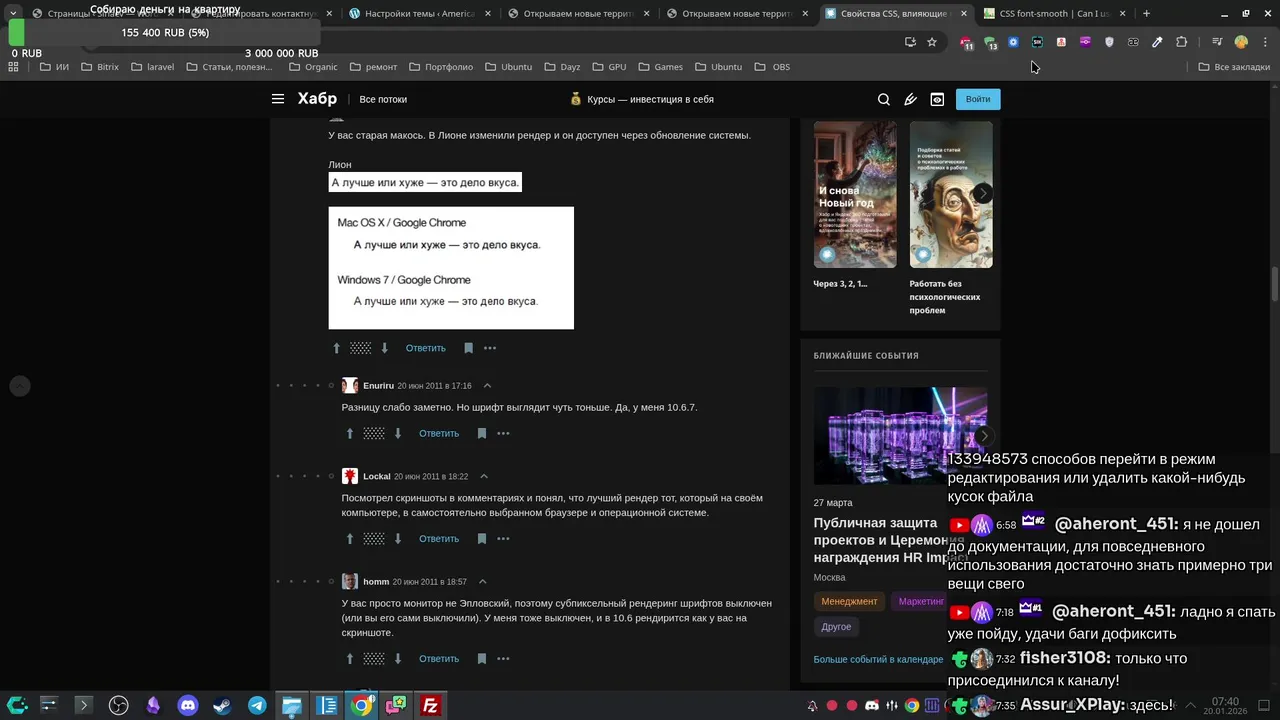Reply to Lockal's comment
The image size is (1280, 720).
point(439,538)
